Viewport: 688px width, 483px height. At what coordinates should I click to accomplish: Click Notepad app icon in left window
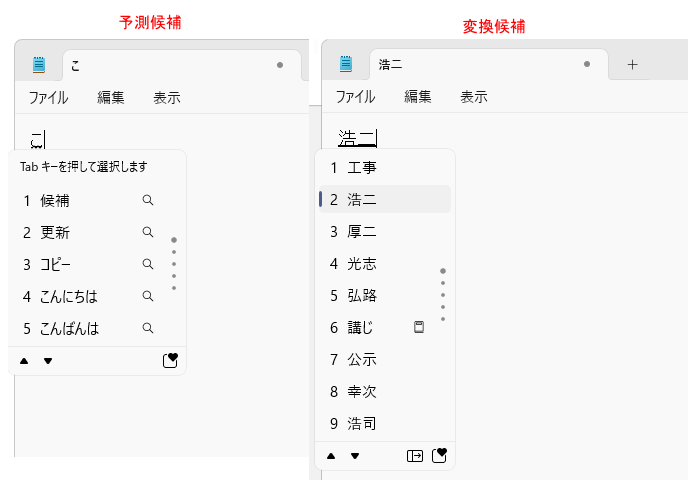(39, 65)
